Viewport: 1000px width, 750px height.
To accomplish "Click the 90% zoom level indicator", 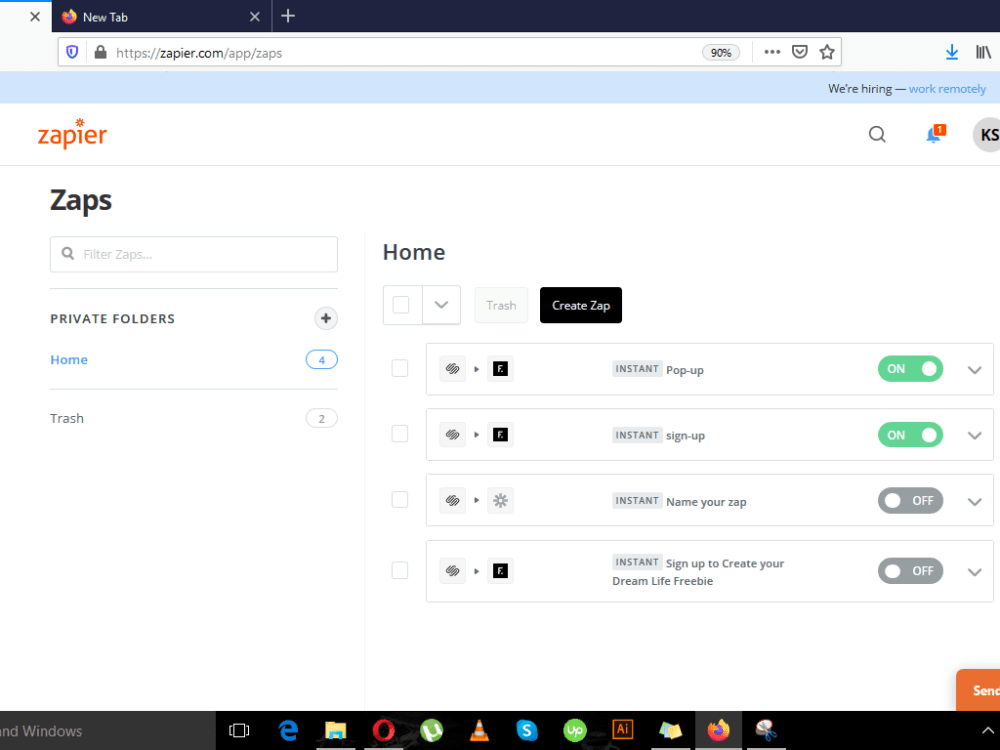I will pos(721,52).
